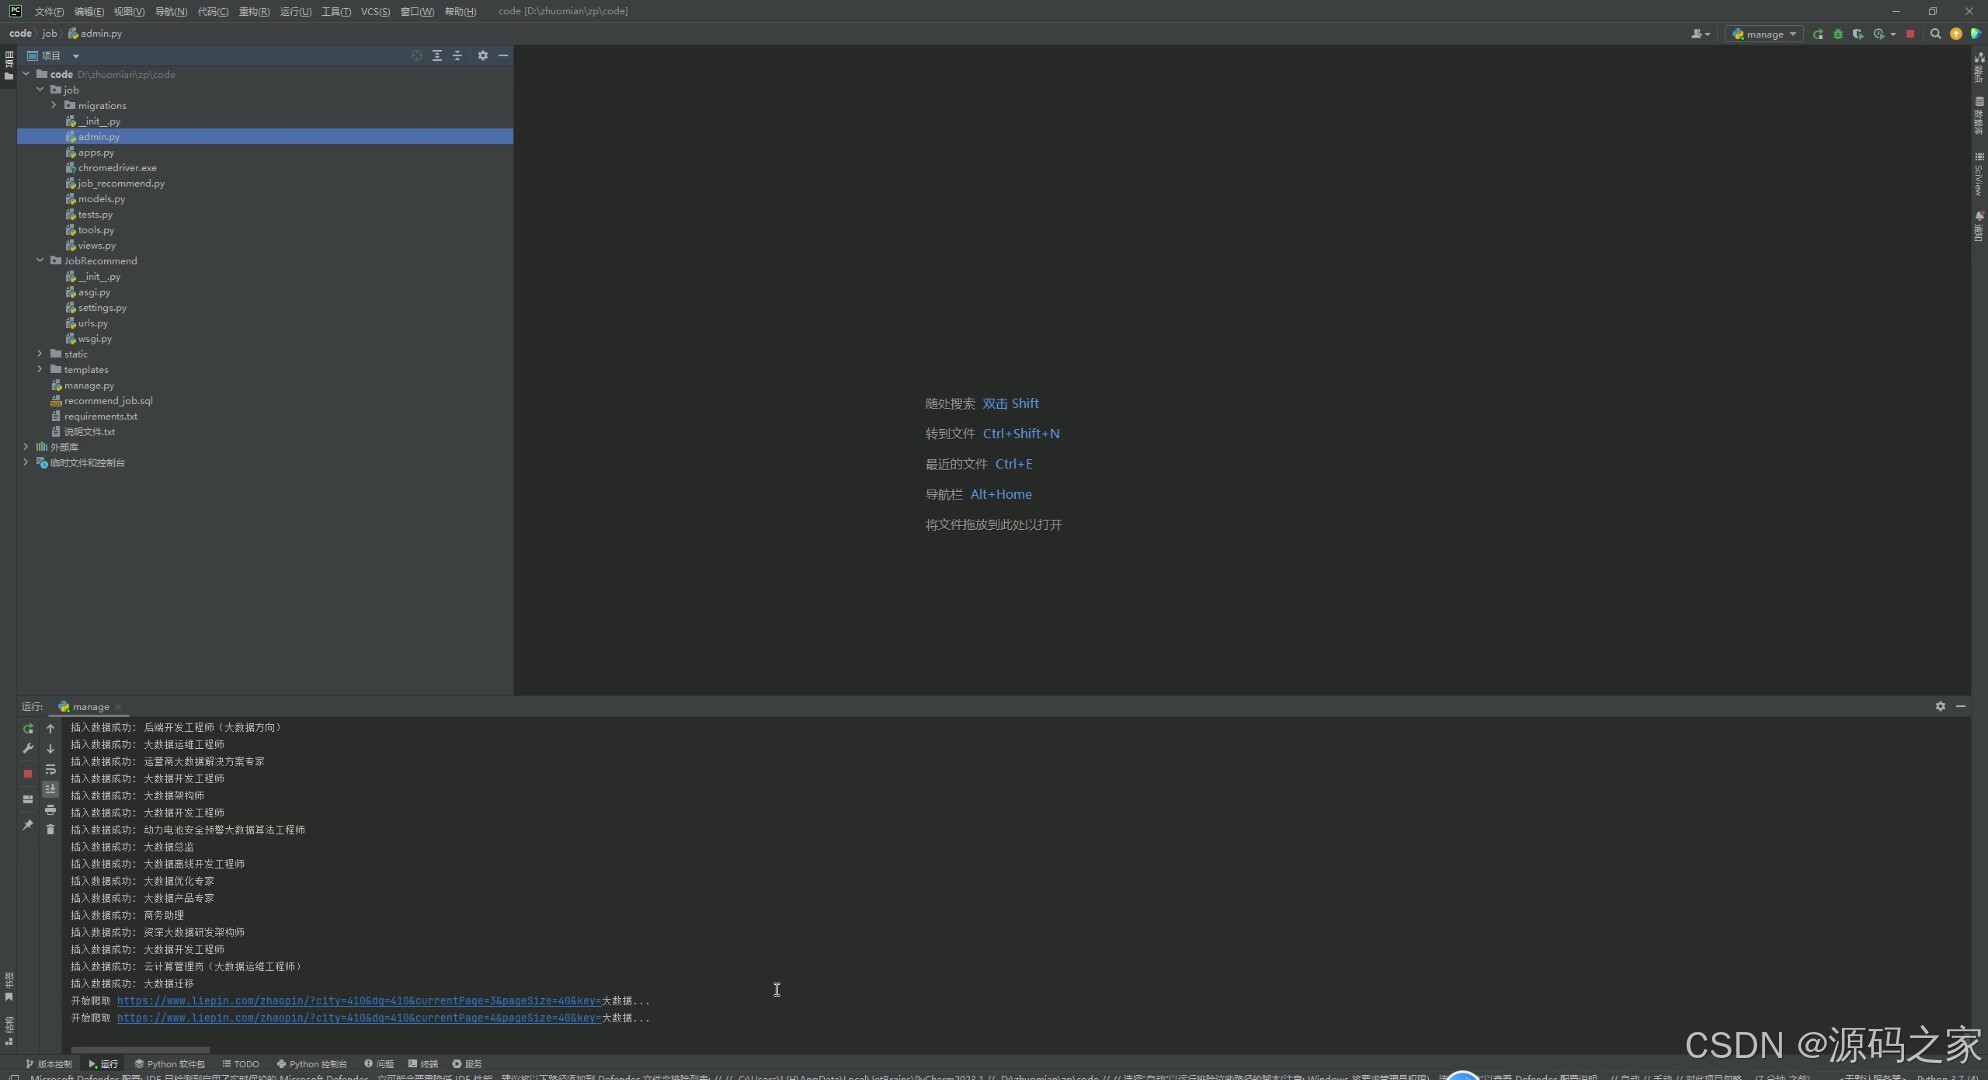The image size is (1988, 1080).
Task: Toggle scroll to end in Run console
Action: click(x=50, y=790)
